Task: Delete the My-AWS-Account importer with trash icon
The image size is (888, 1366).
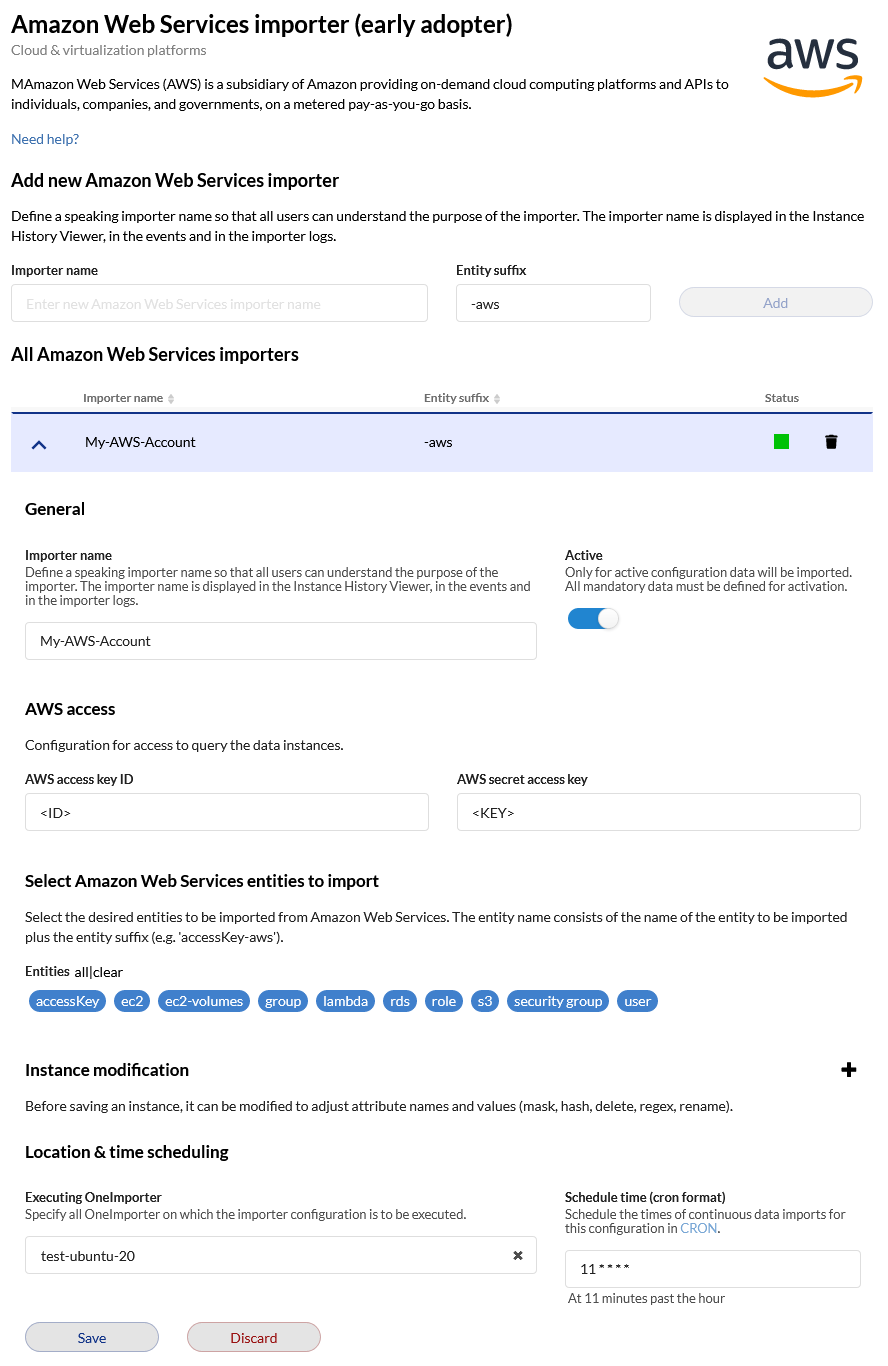Action: (831, 442)
